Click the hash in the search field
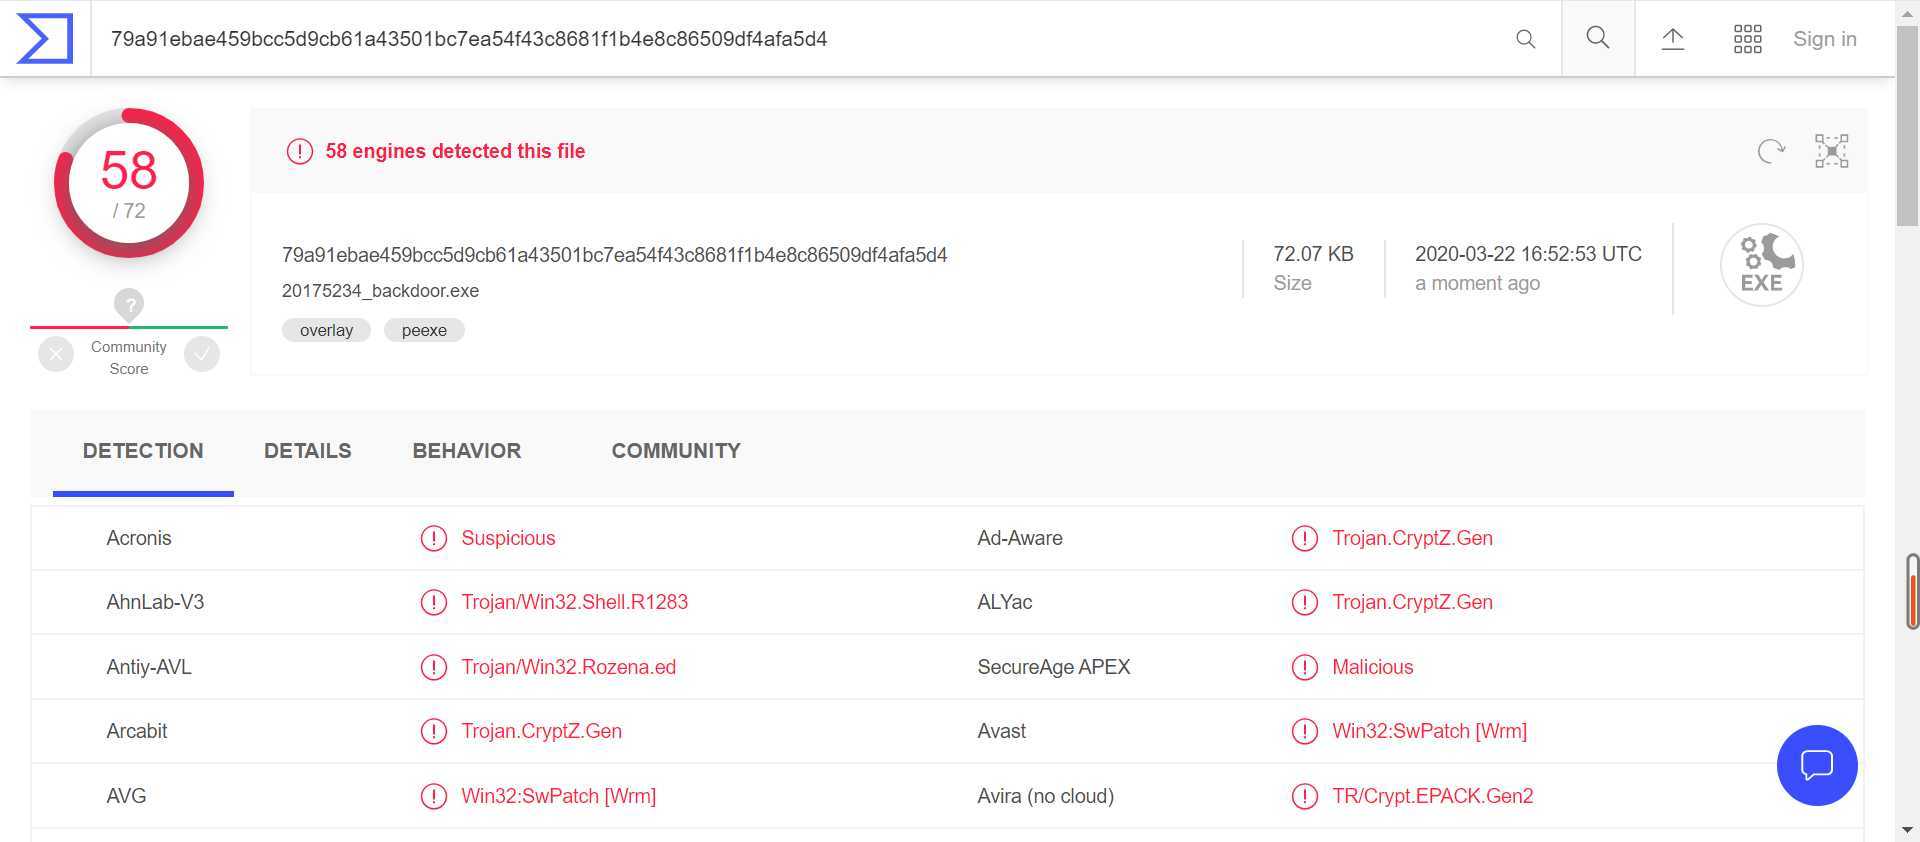 pos(469,39)
